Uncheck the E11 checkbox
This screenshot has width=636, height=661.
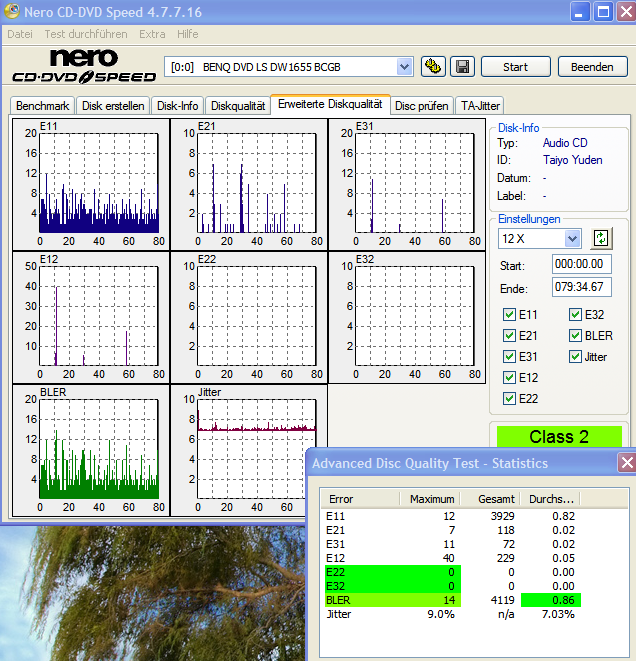pyautogui.click(x=510, y=315)
